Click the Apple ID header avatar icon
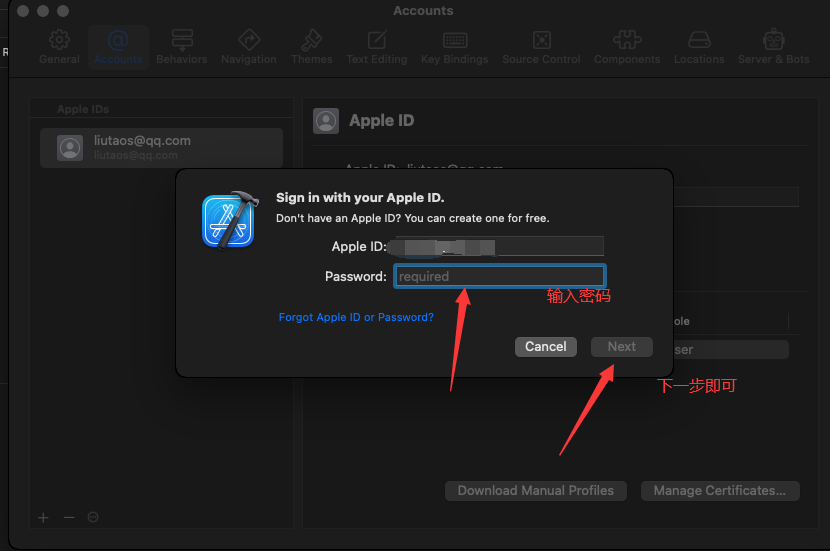The height and width of the screenshot is (551, 830). pyautogui.click(x=326, y=121)
